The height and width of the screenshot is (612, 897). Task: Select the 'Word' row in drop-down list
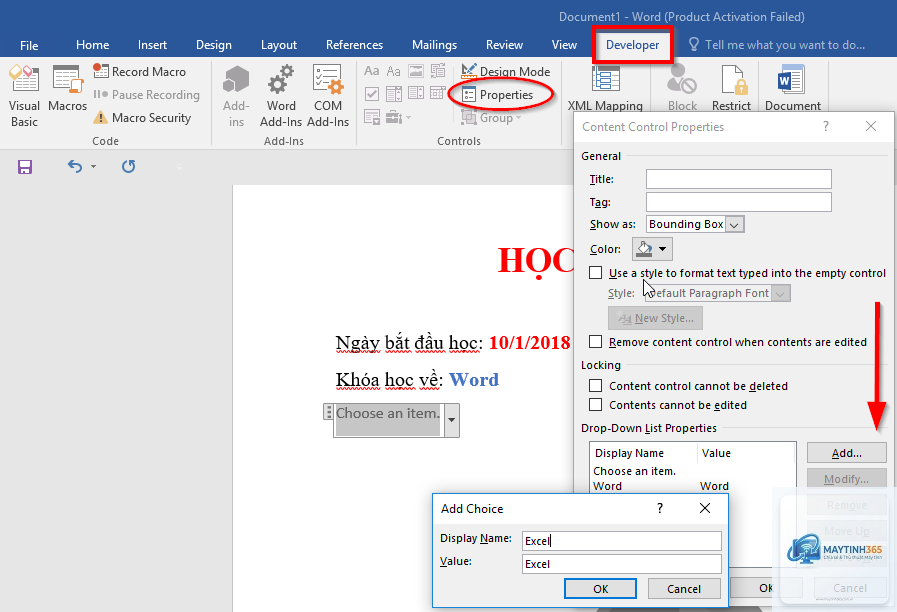(x=692, y=486)
